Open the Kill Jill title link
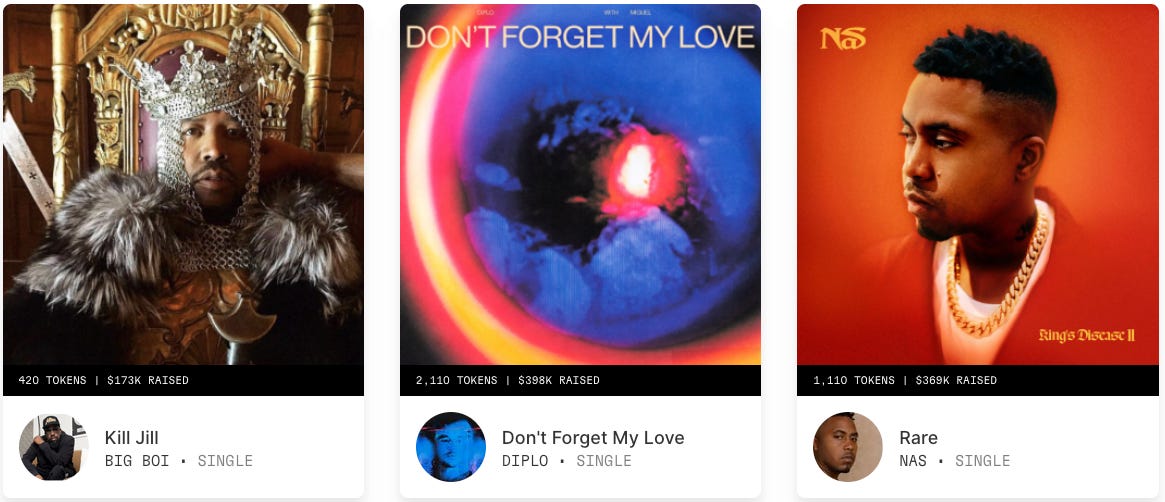Screen dimensions: 1165x502 pyautogui.click(x=132, y=437)
